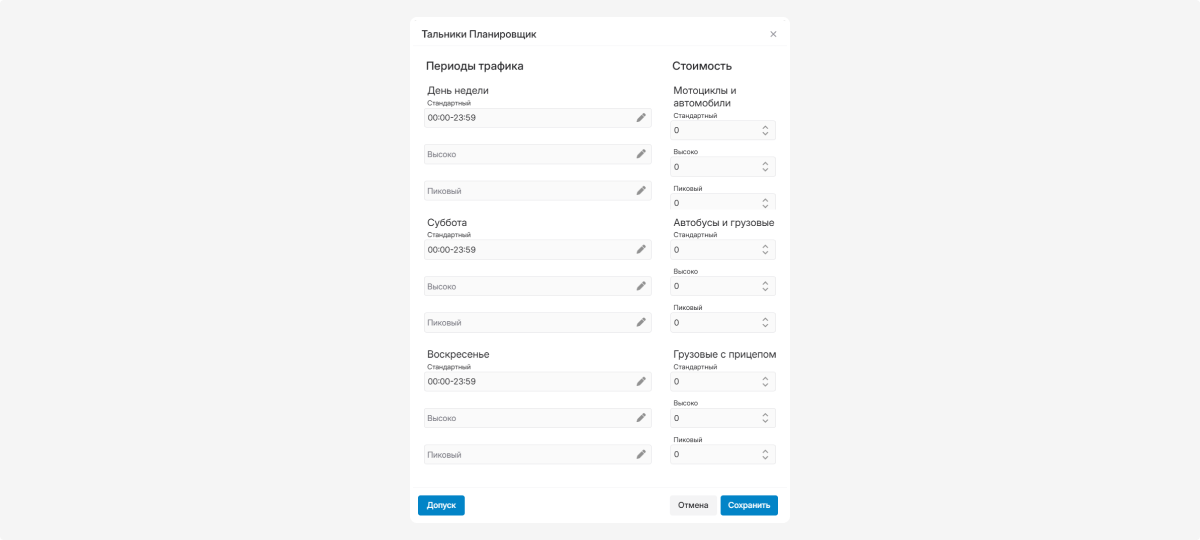Click pencil icon for Воскресенье Высоко period

[x=641, y=418]
